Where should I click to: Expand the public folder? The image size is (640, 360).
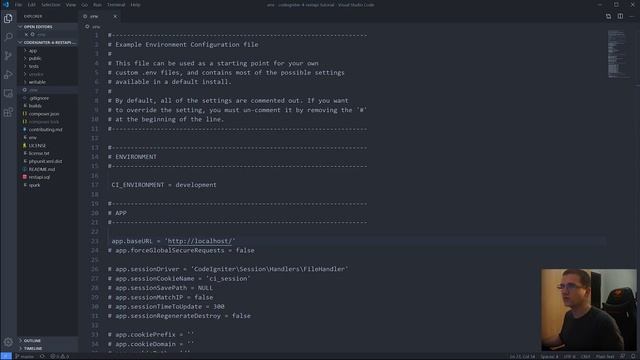(48, 58)
